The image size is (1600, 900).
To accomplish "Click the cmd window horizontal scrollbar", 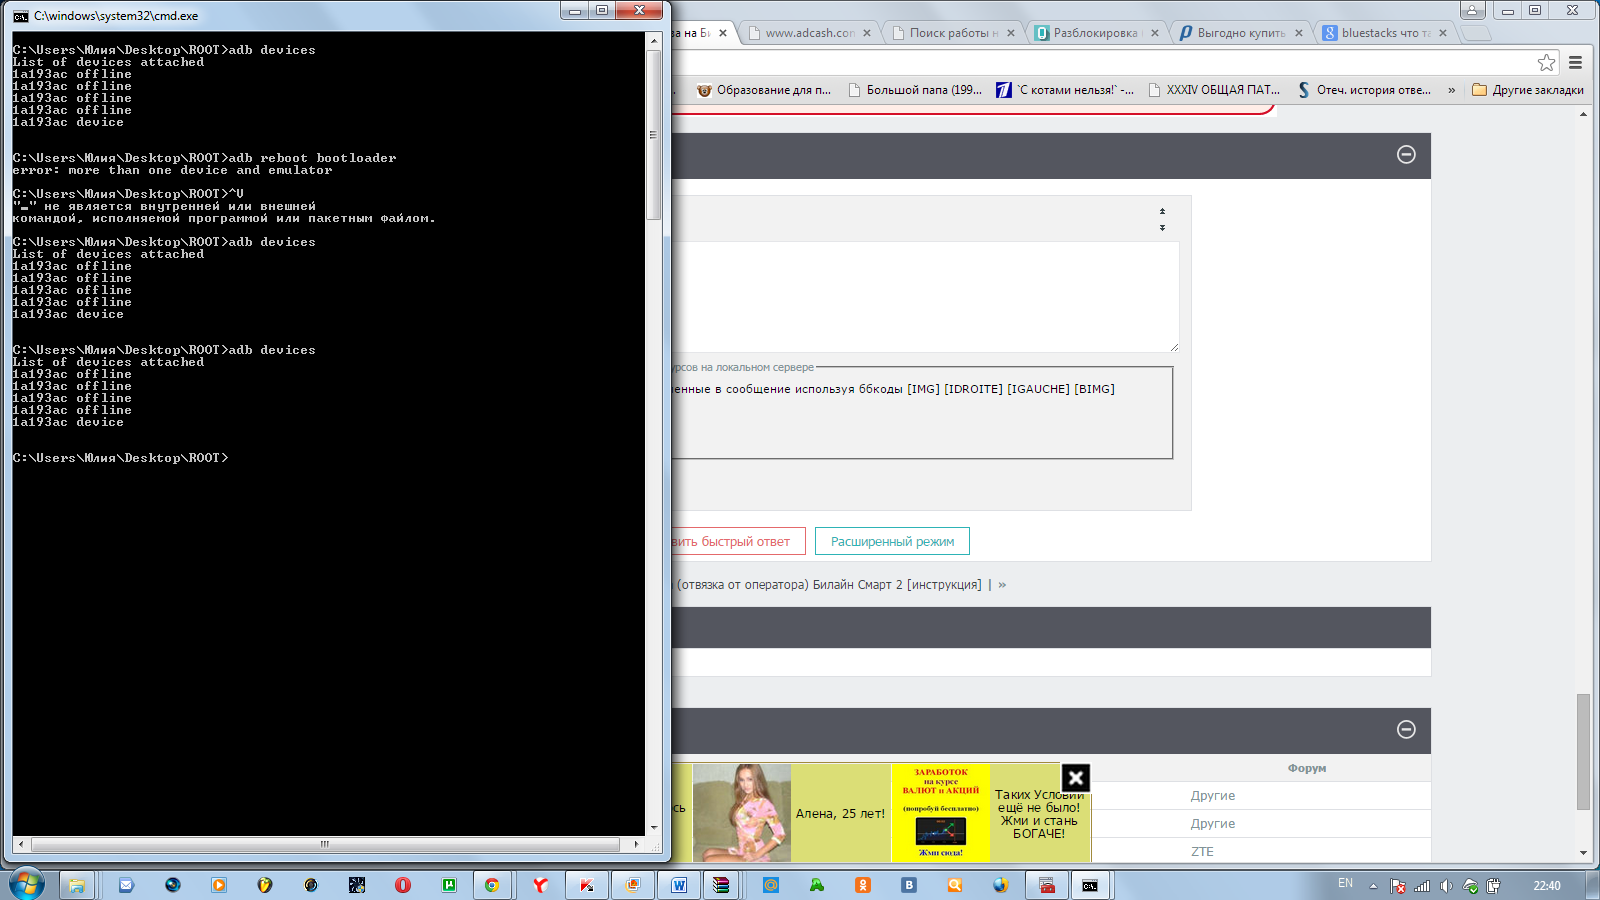I will 324,844.
